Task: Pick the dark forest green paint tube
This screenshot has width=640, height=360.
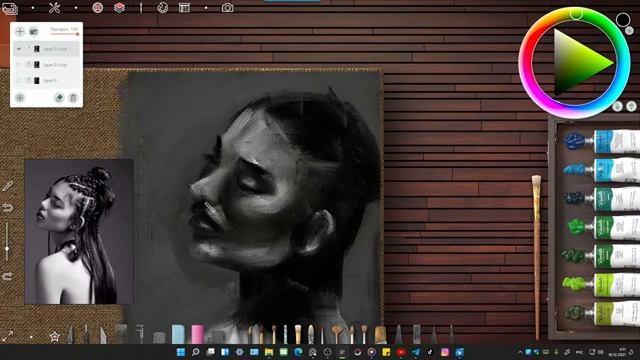Action: click(x=600, y=256)
